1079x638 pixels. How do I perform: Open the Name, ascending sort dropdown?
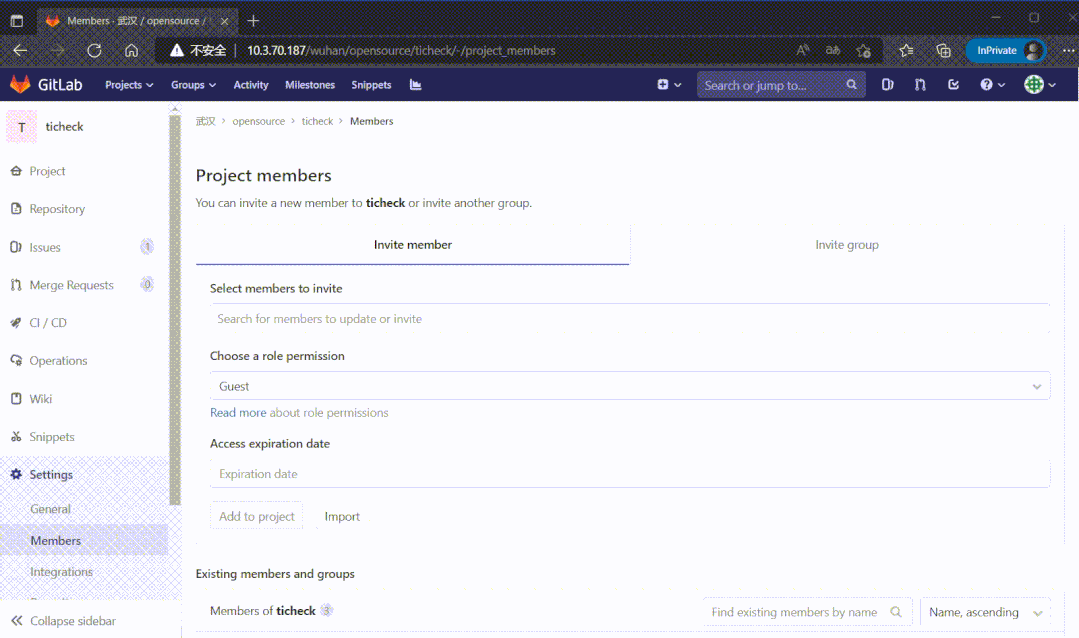984,612
